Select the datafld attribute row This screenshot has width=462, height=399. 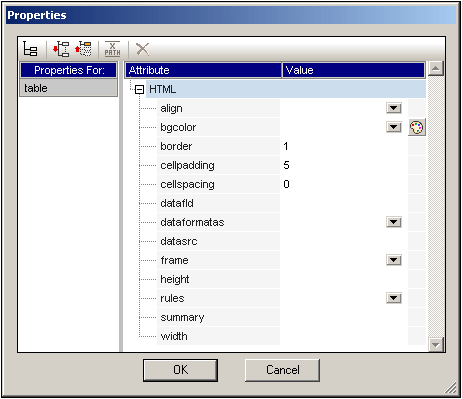point(218,203)
